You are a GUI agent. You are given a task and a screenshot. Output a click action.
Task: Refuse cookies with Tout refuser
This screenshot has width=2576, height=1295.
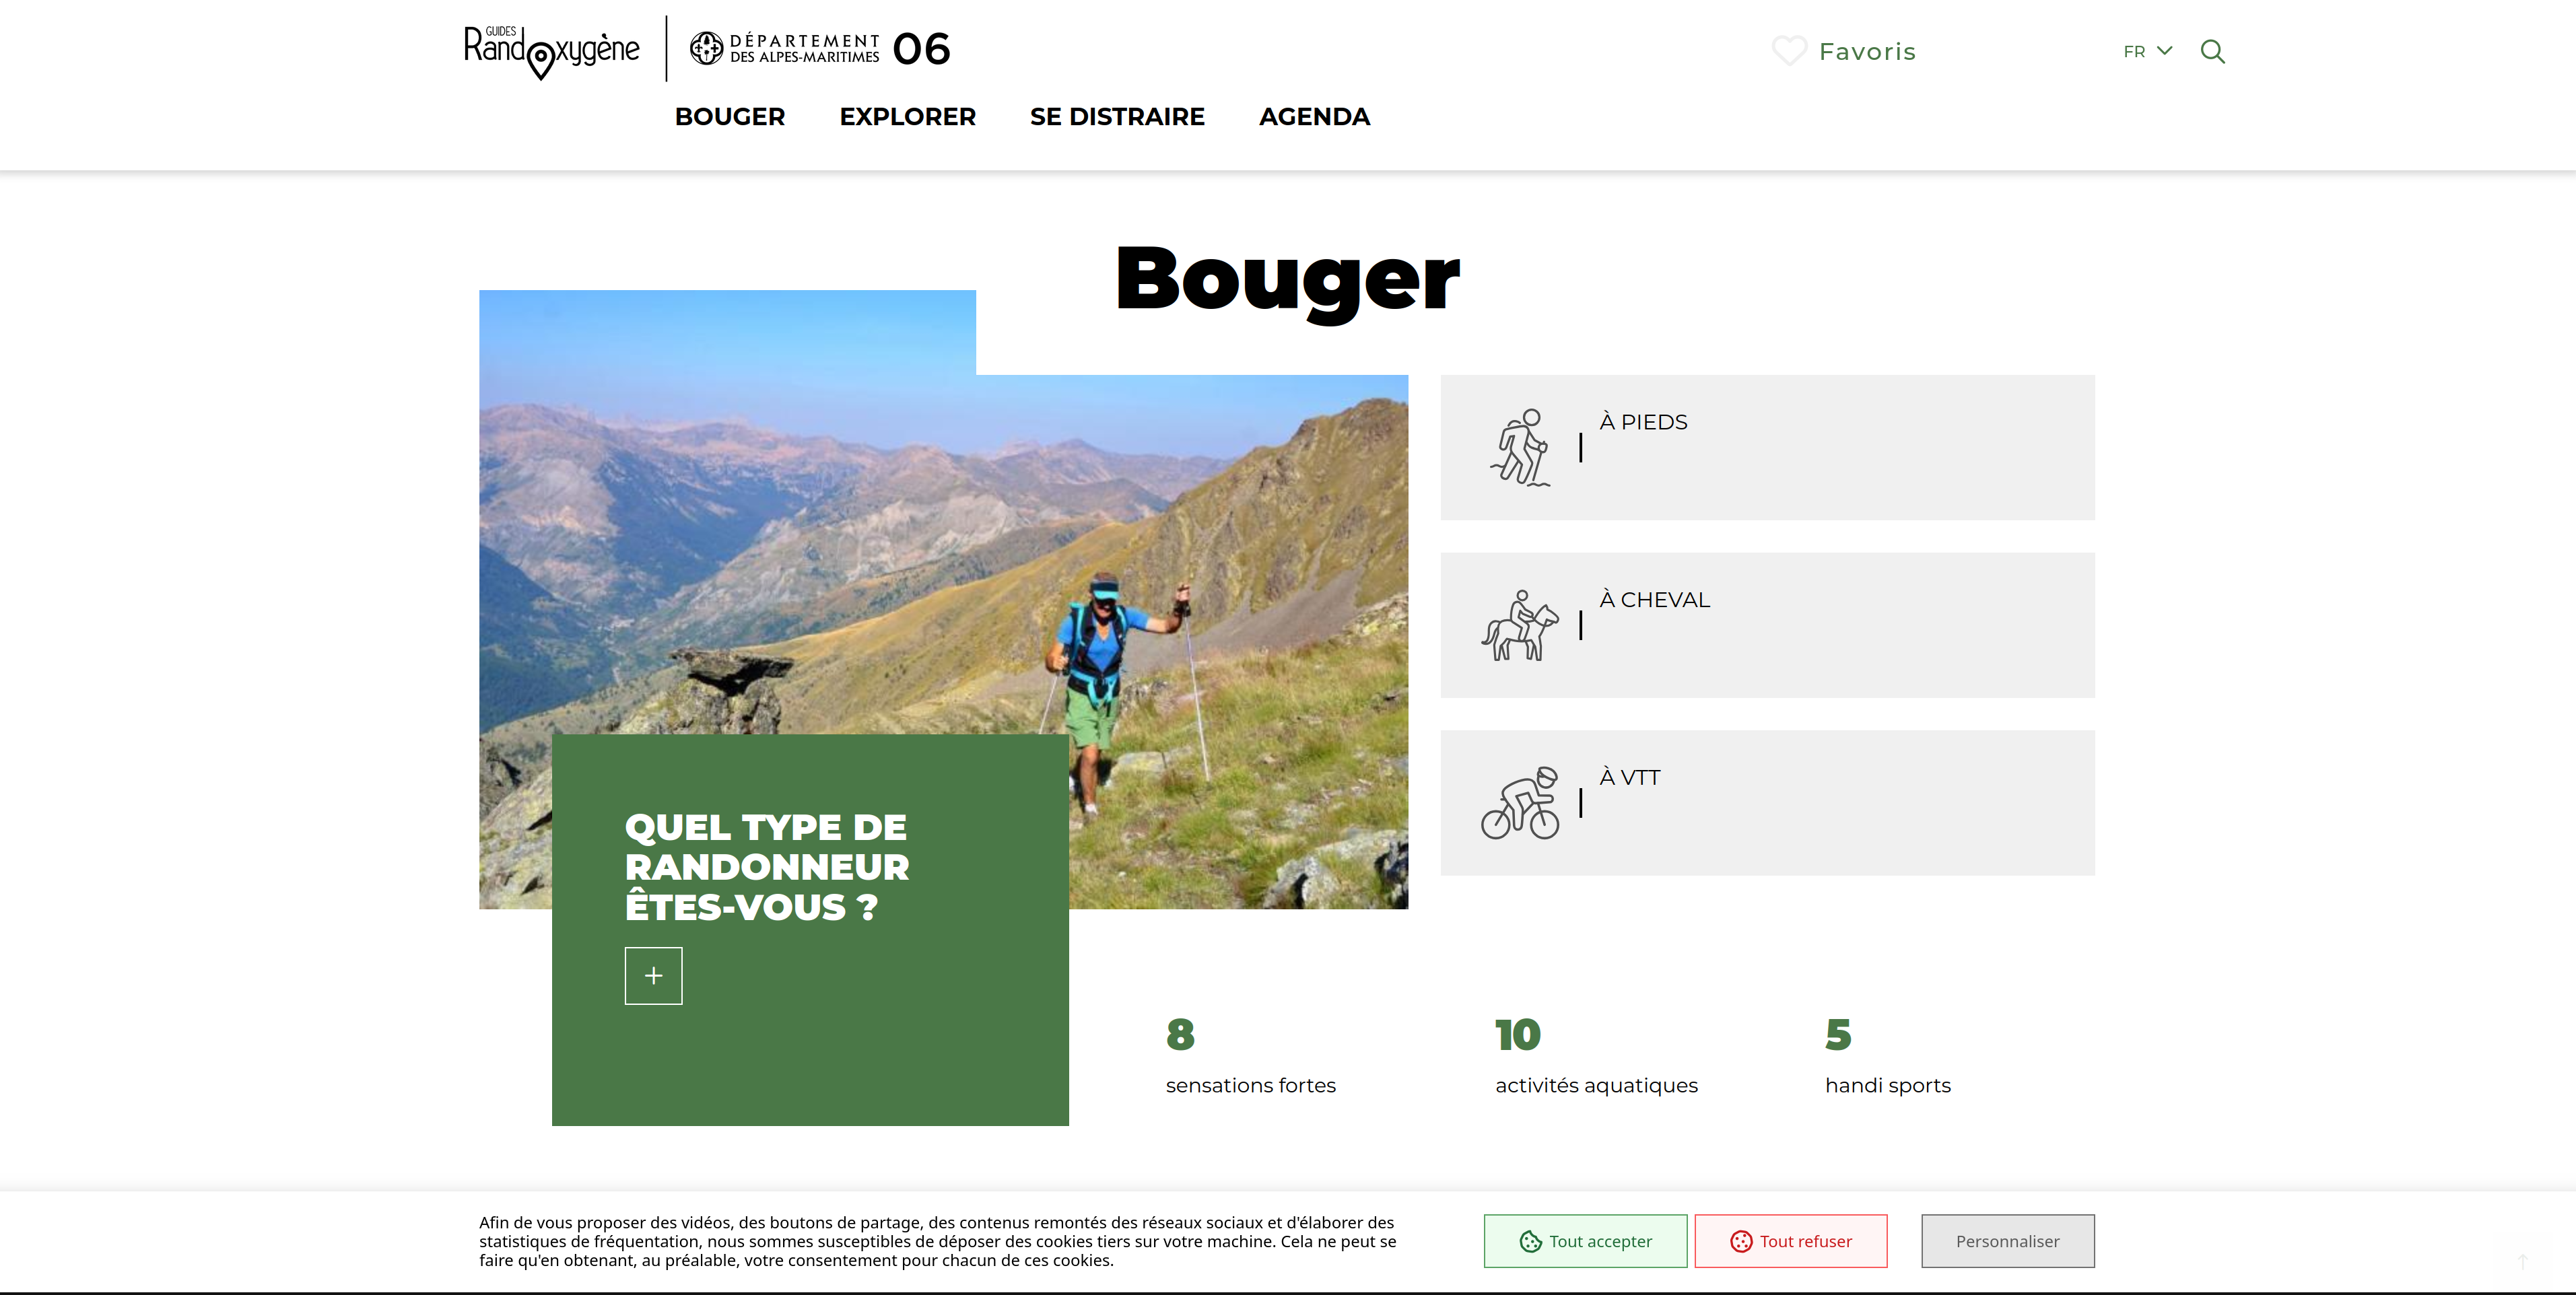[1791, 1241]
